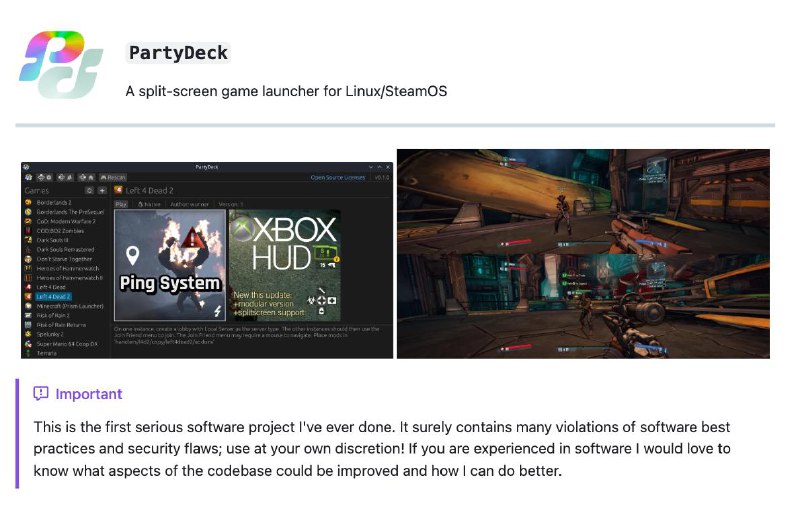Click the PartyDeck title heading
Screen dimensions: 800x508
pos(178,53)
